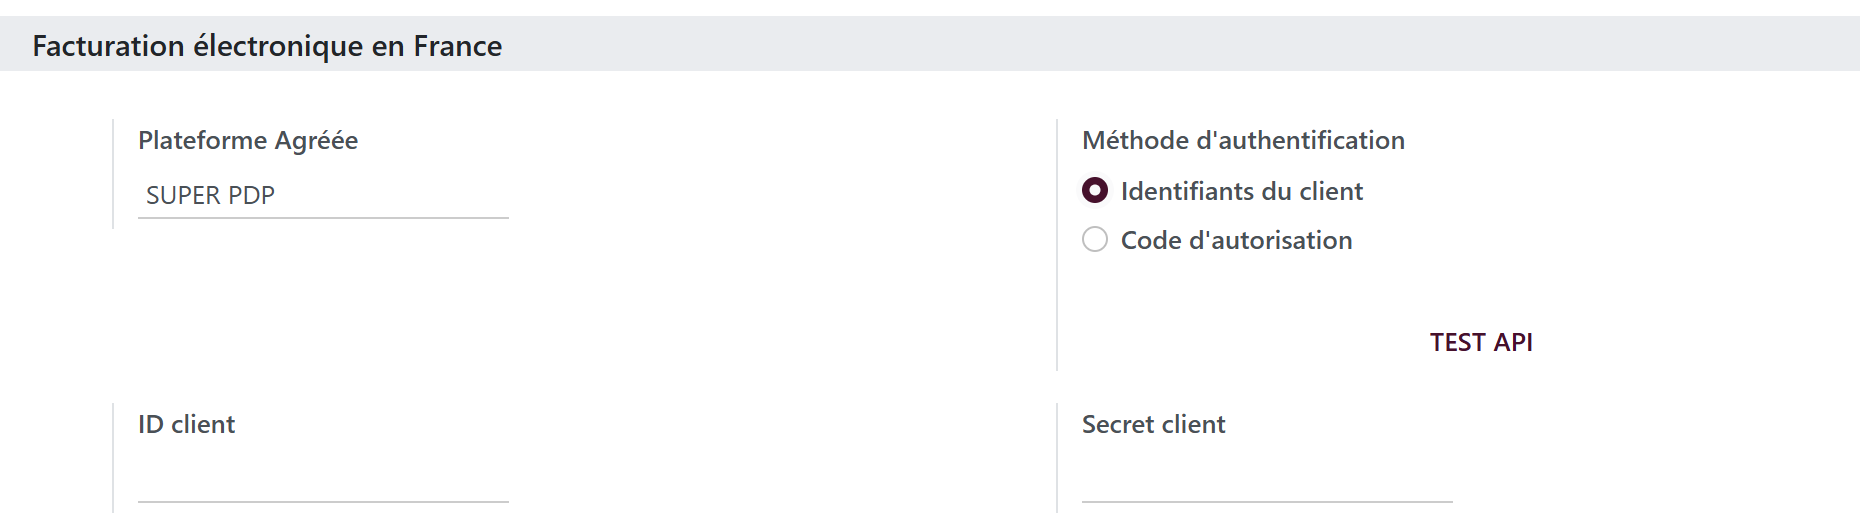
Task: Focus the Secret client input field
Action: pos(1267,480)
